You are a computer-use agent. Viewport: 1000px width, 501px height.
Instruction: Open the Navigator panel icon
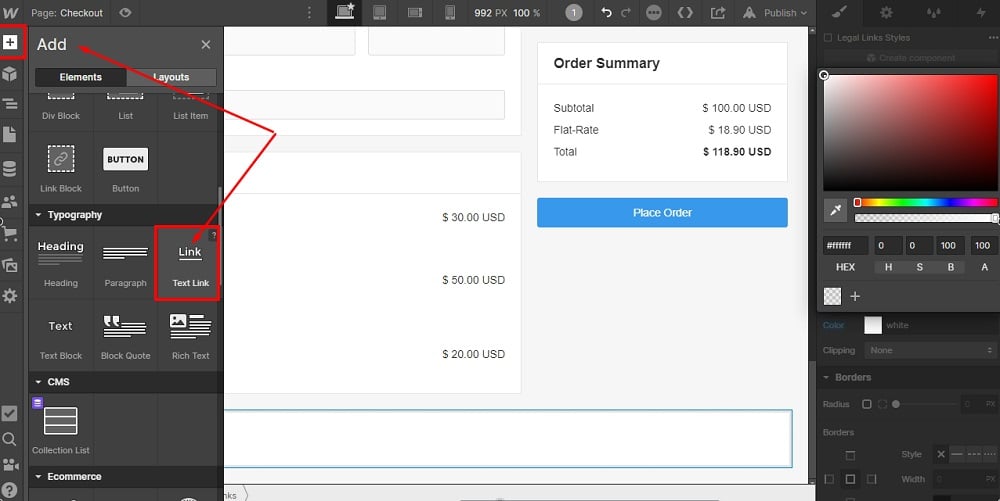coord(10,104)
